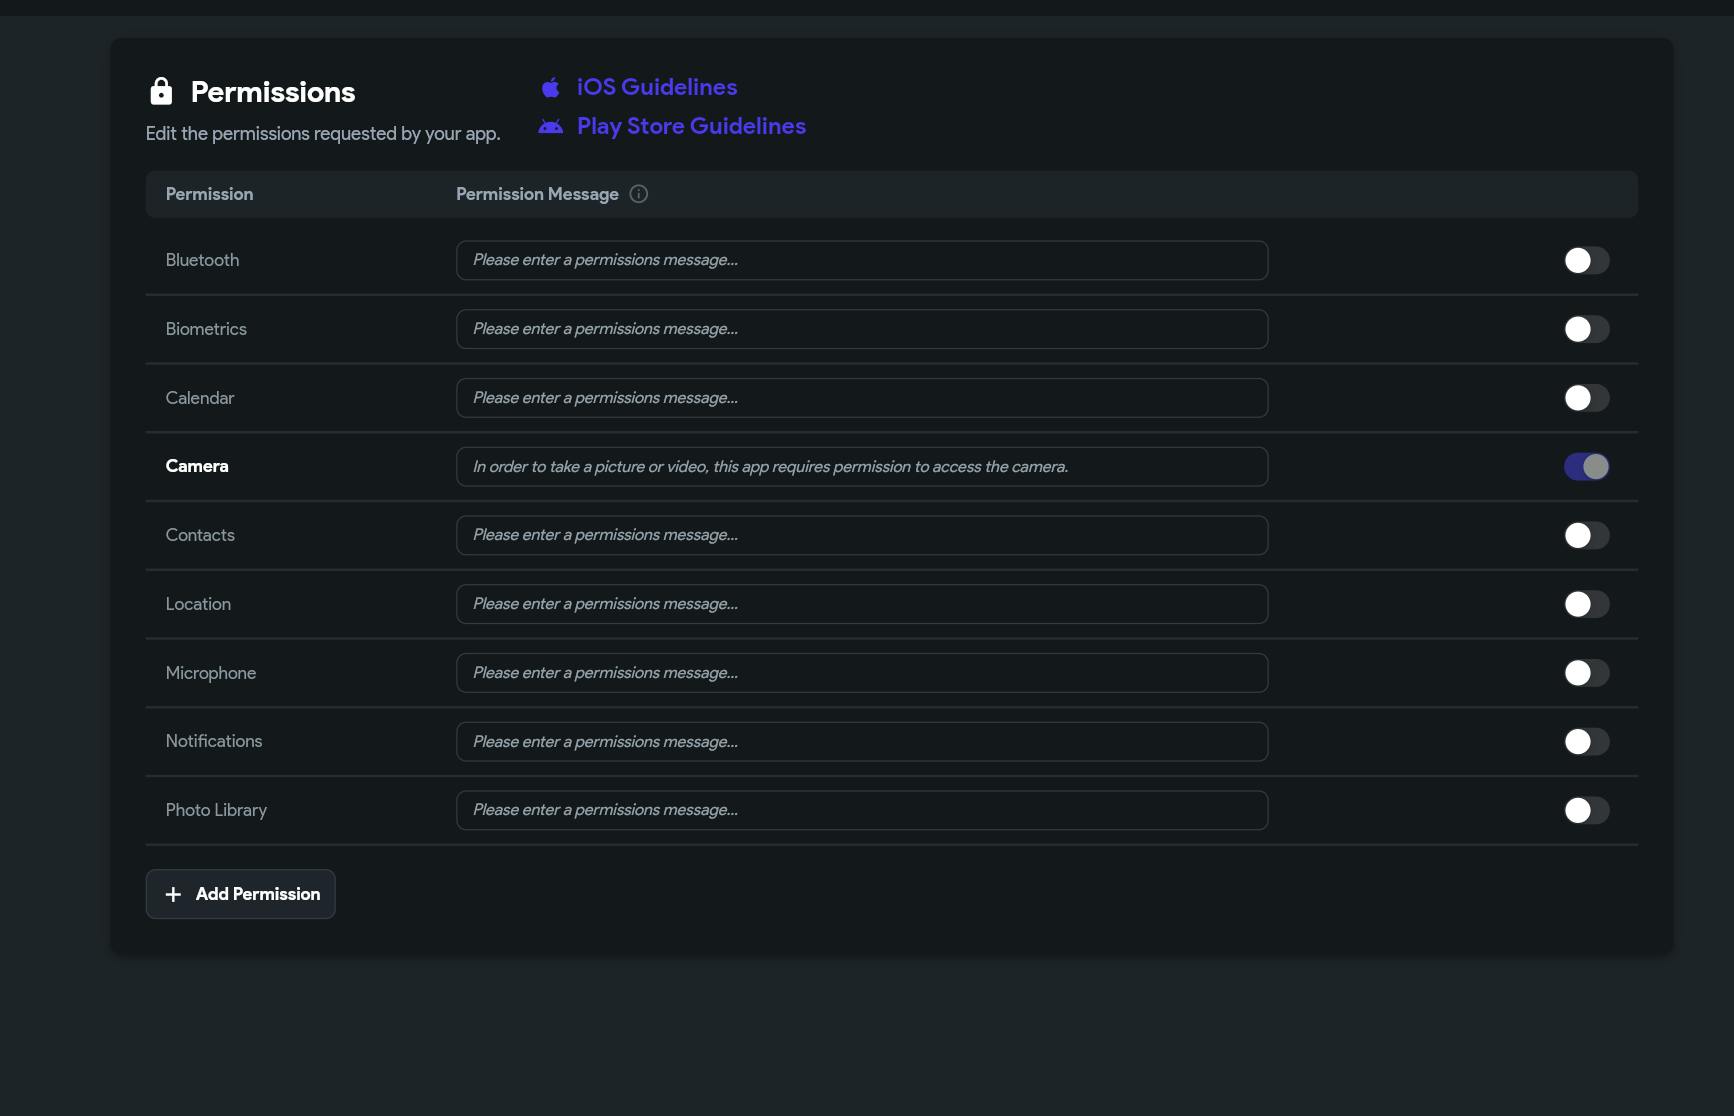
Task: Click the Android icon beside Play Store Guidelines
Action: coord(550,127)
